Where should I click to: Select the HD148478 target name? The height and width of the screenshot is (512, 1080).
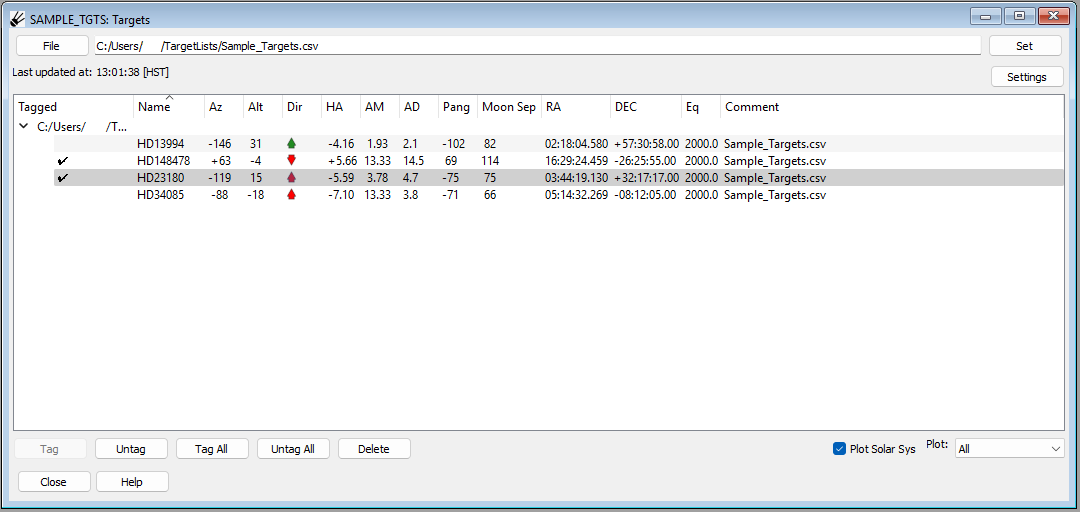[164, 161]
